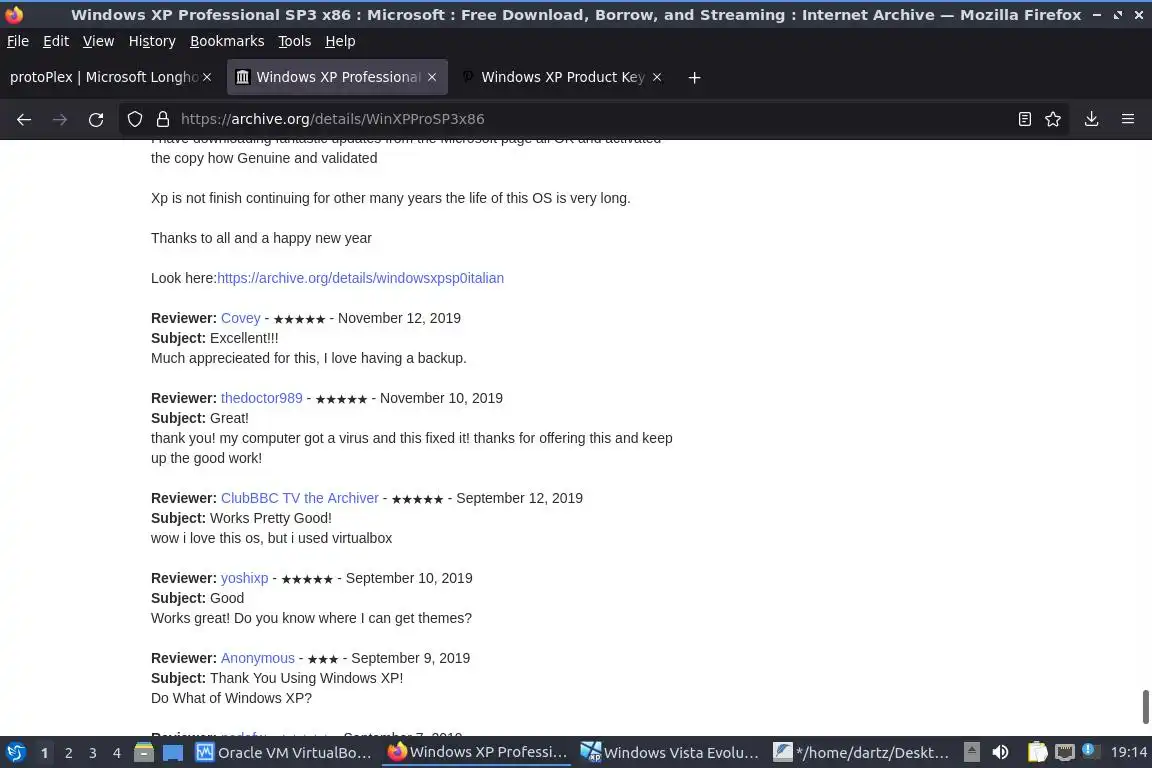Switch to /home/dartz/Desktop editor taskbar window
The height and width of the screenshot is (768, 1152).
[862, 753]
